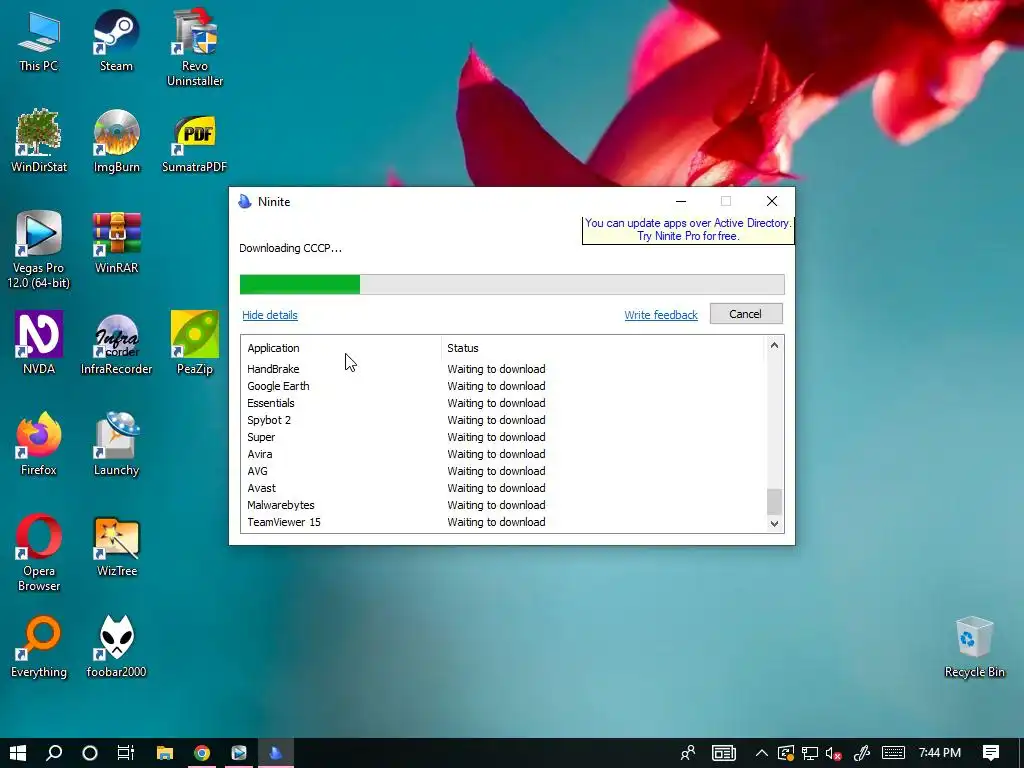Viewport: 1024px width, 768px height.
Task: Click the WizTree desktop shortcut
Action: click(x=116, y=547)
